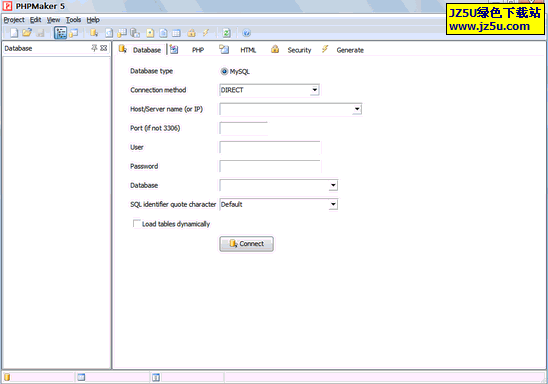548x384 pixels.
Task: Pin the Database side panel
Action: pos(94,48)
